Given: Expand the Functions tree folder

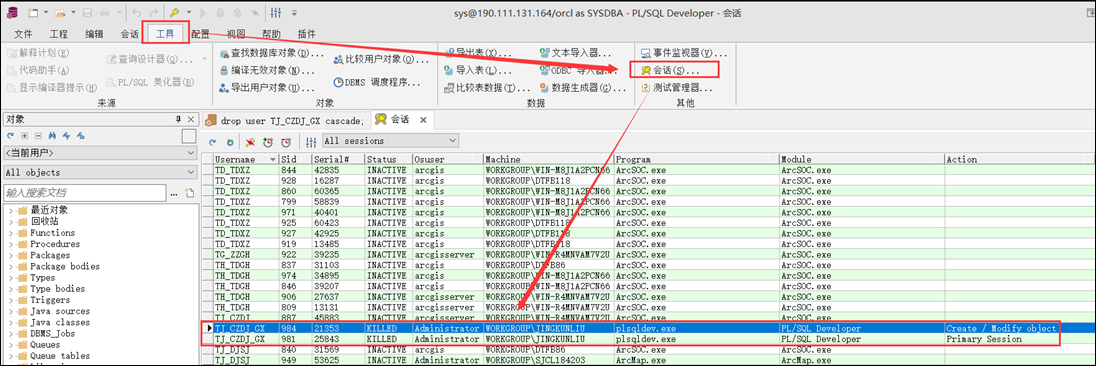Looking at the screenshot, I should click(x=10, y=233).
